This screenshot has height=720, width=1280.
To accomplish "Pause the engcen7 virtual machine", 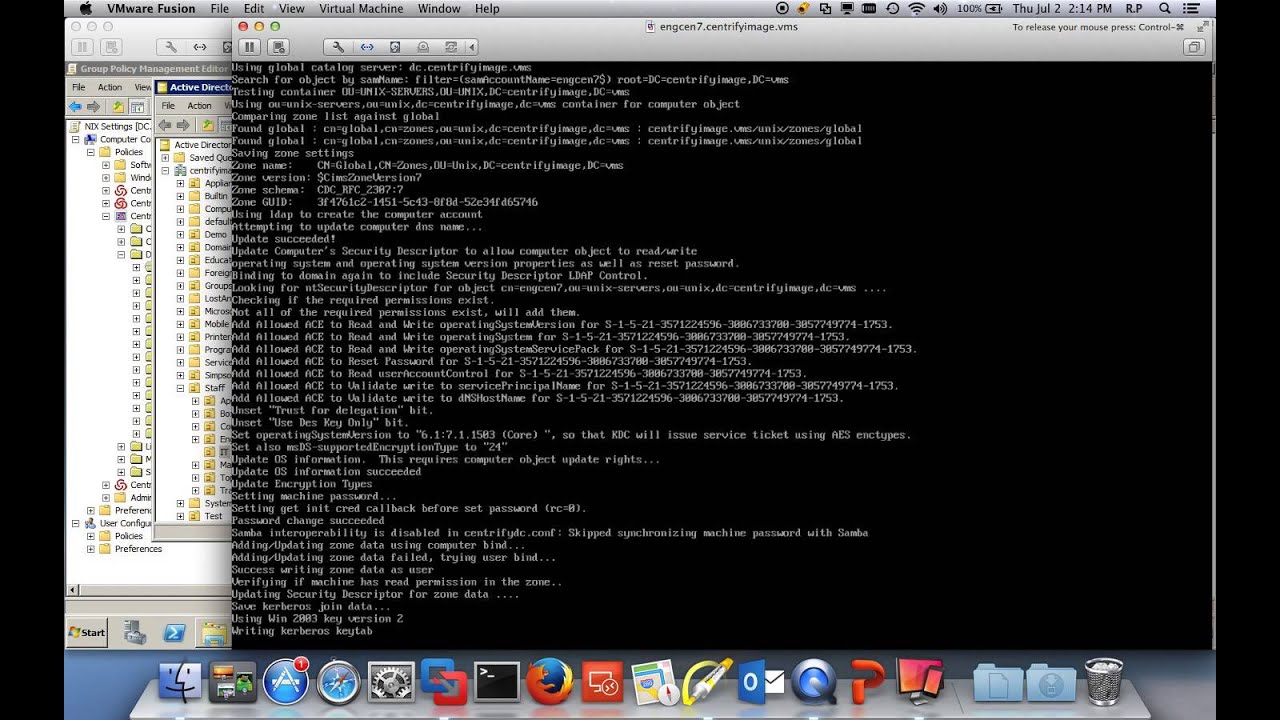I will [x=249, y=47].
